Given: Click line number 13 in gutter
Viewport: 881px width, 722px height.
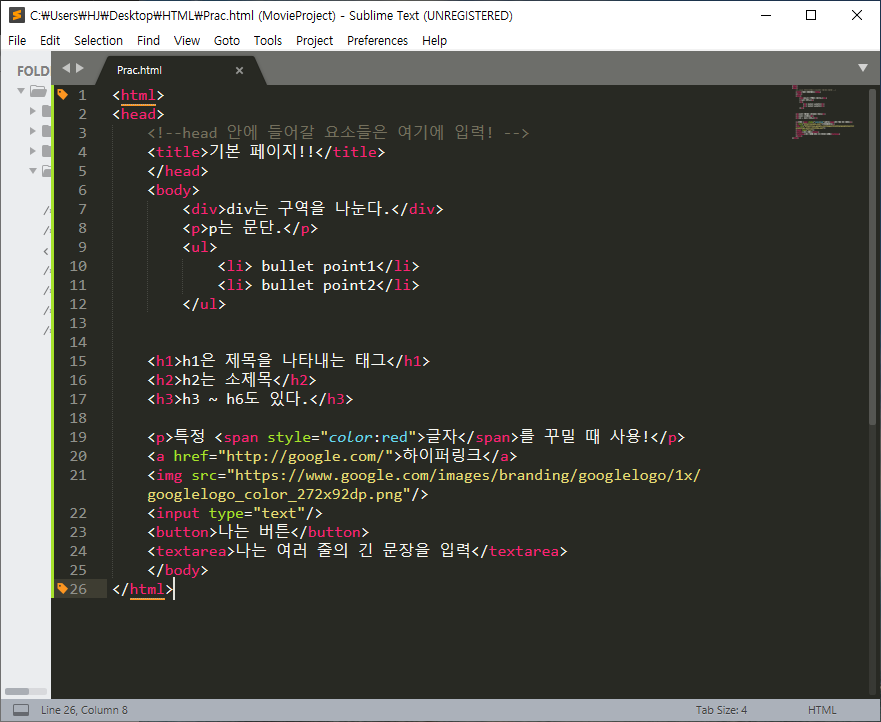Looking at the screenshot, I should tap(78, 323).
